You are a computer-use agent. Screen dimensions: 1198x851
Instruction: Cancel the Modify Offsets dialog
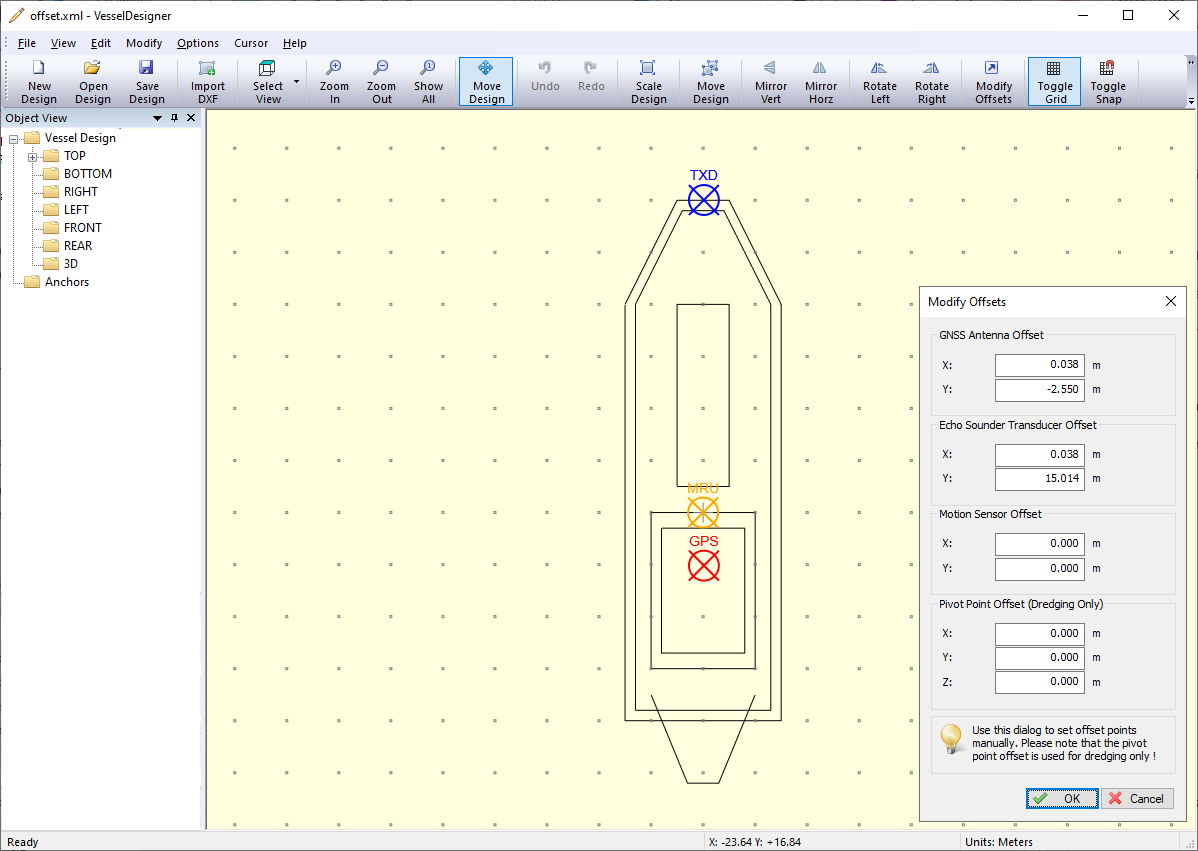point(1137,798)
